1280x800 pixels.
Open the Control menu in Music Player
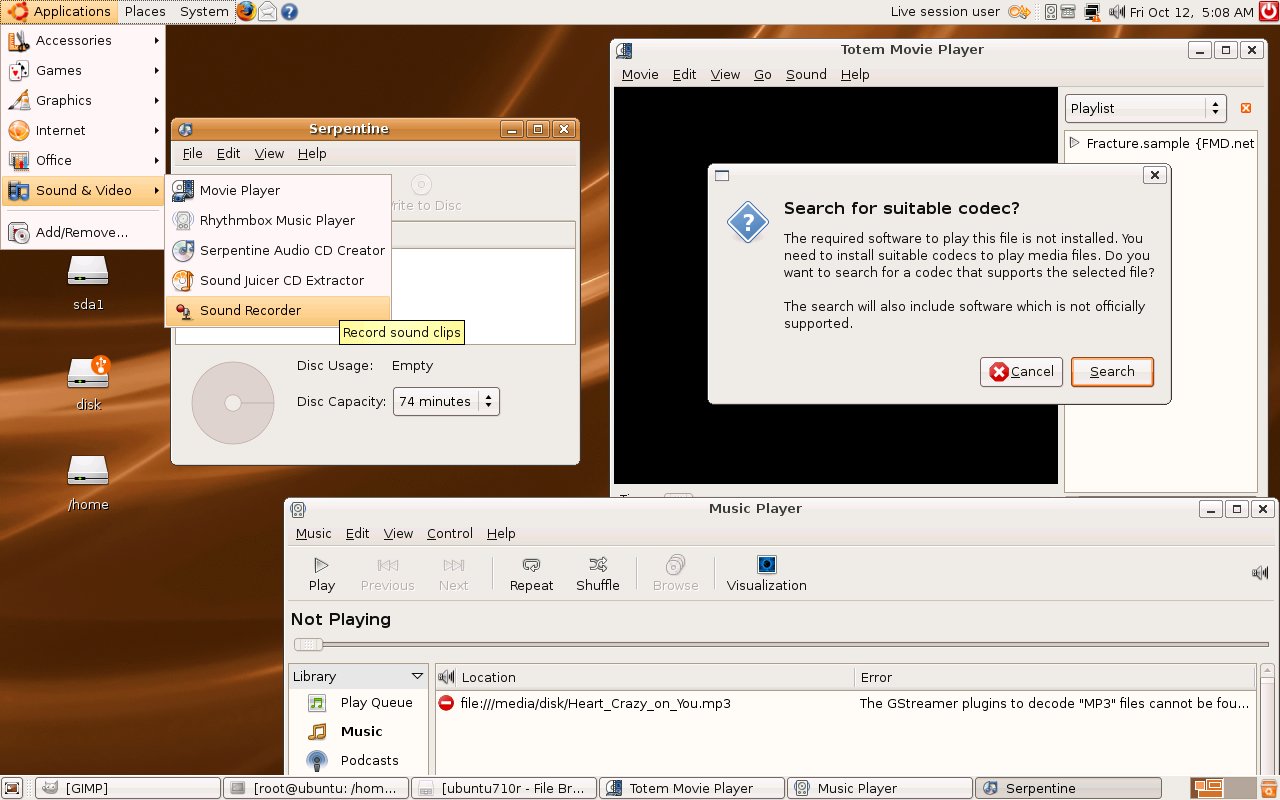(450, 533)
